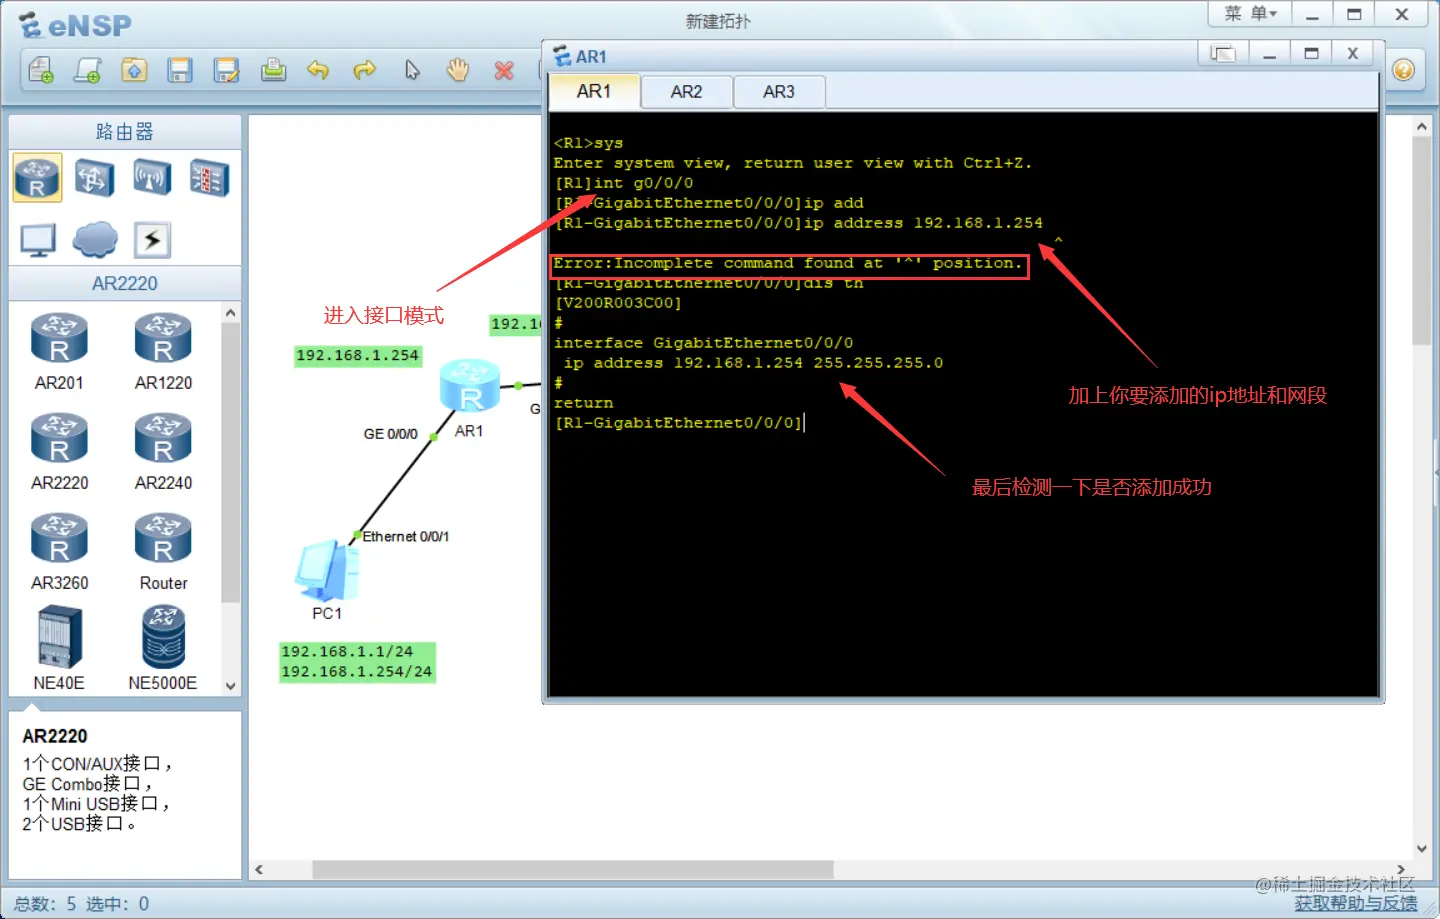Redo the action with yellow arrow
The image size is (1440, 919).
(x=365, y=70)
